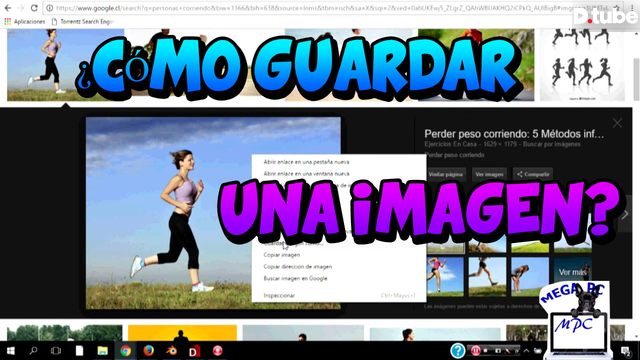Open the red circular recorder app in taskbar
The height and width of the screenshot is (360, 640).
(x=218, y=351)
